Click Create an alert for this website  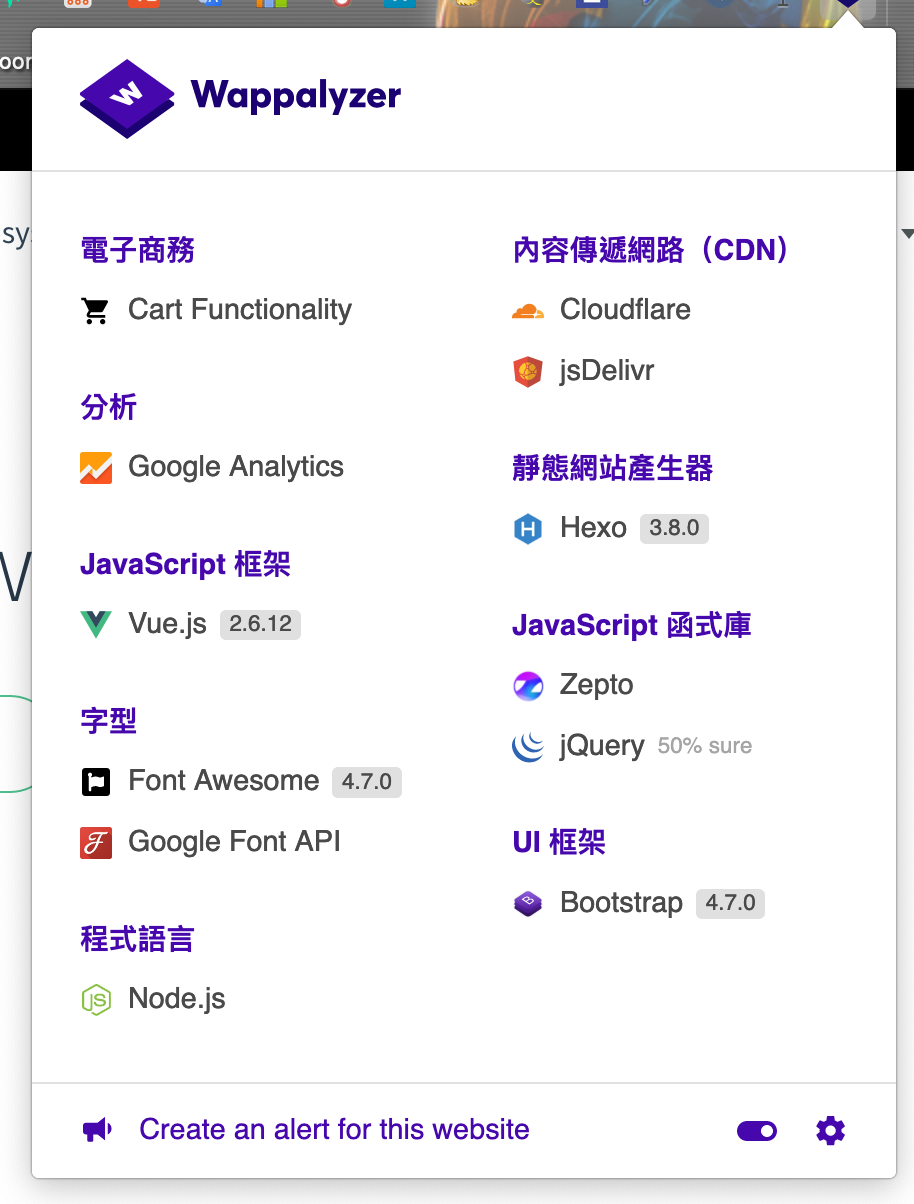[334, 1130]
